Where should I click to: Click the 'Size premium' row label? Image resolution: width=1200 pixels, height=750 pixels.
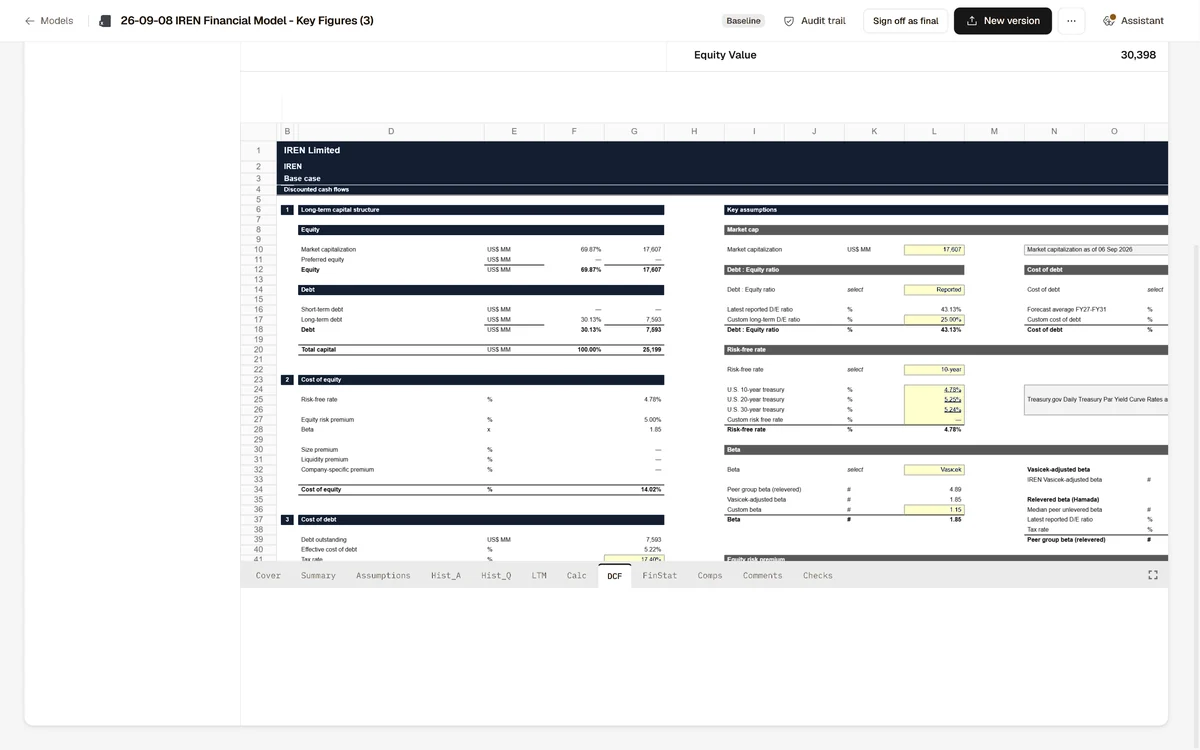319,449
